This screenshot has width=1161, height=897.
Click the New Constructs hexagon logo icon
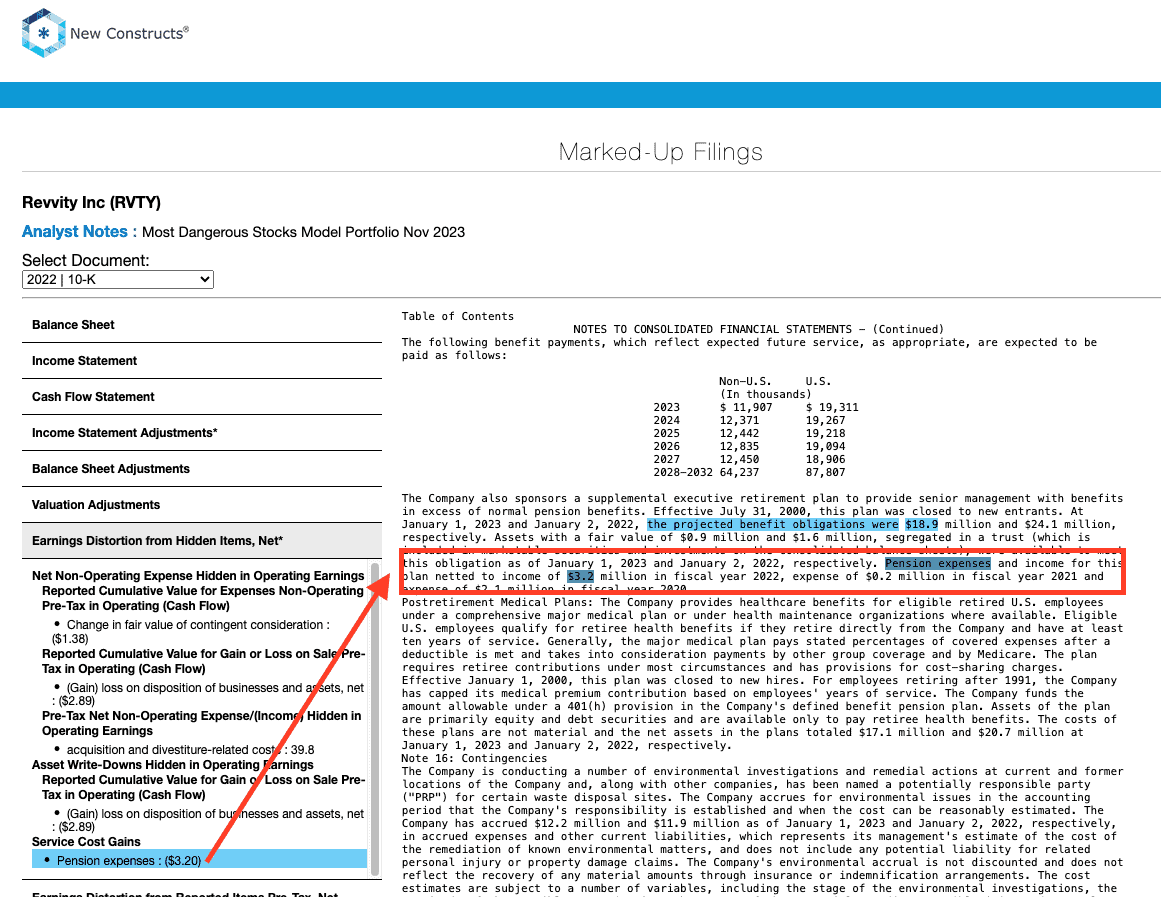pyautogui.click(x=44, y=33)
